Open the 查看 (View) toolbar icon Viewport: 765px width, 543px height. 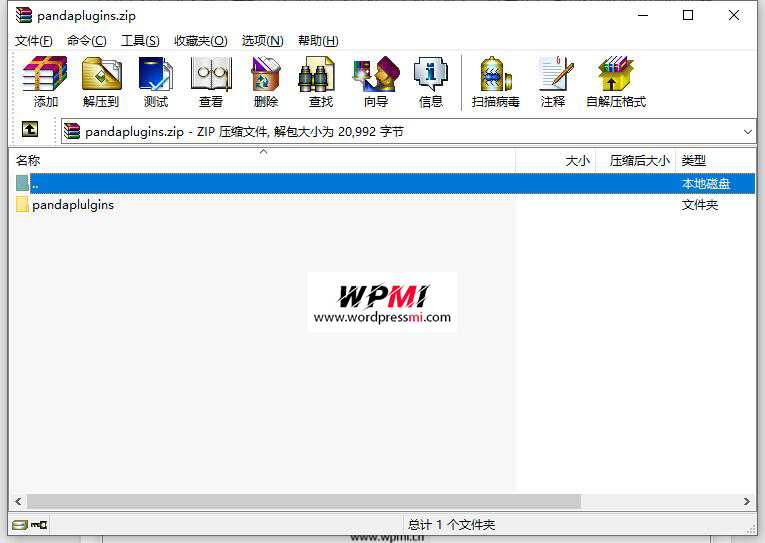pyautogui.click(x=211, y=82)
